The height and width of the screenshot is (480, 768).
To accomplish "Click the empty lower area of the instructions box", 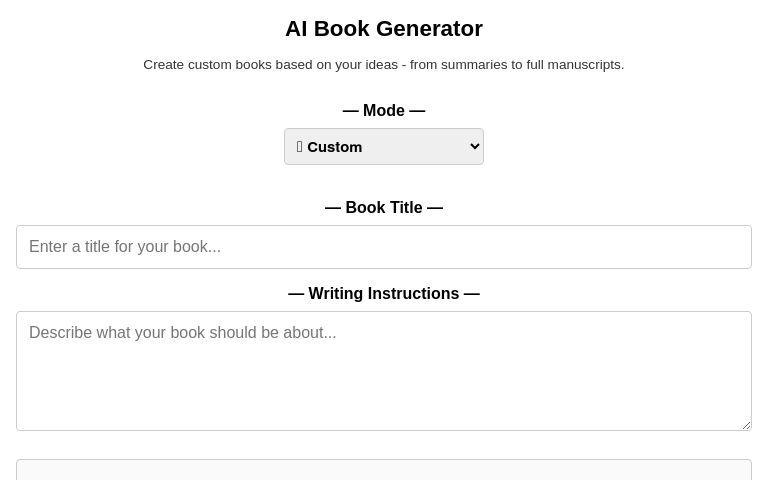I will point(384,400).
